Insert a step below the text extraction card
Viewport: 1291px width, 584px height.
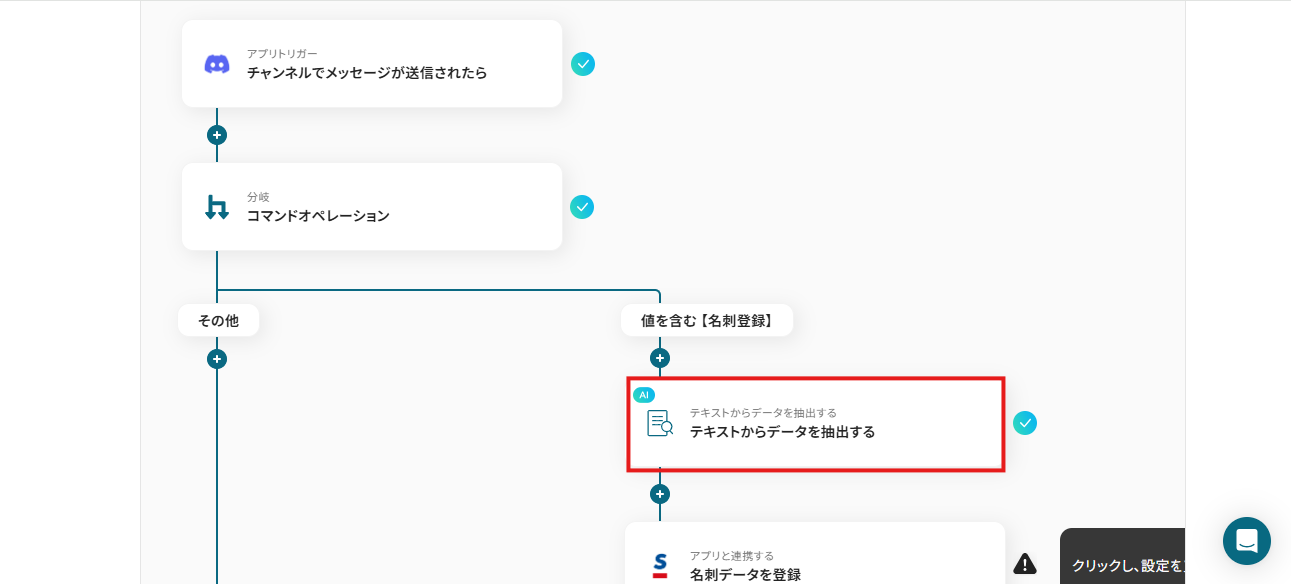pos(659,494)
